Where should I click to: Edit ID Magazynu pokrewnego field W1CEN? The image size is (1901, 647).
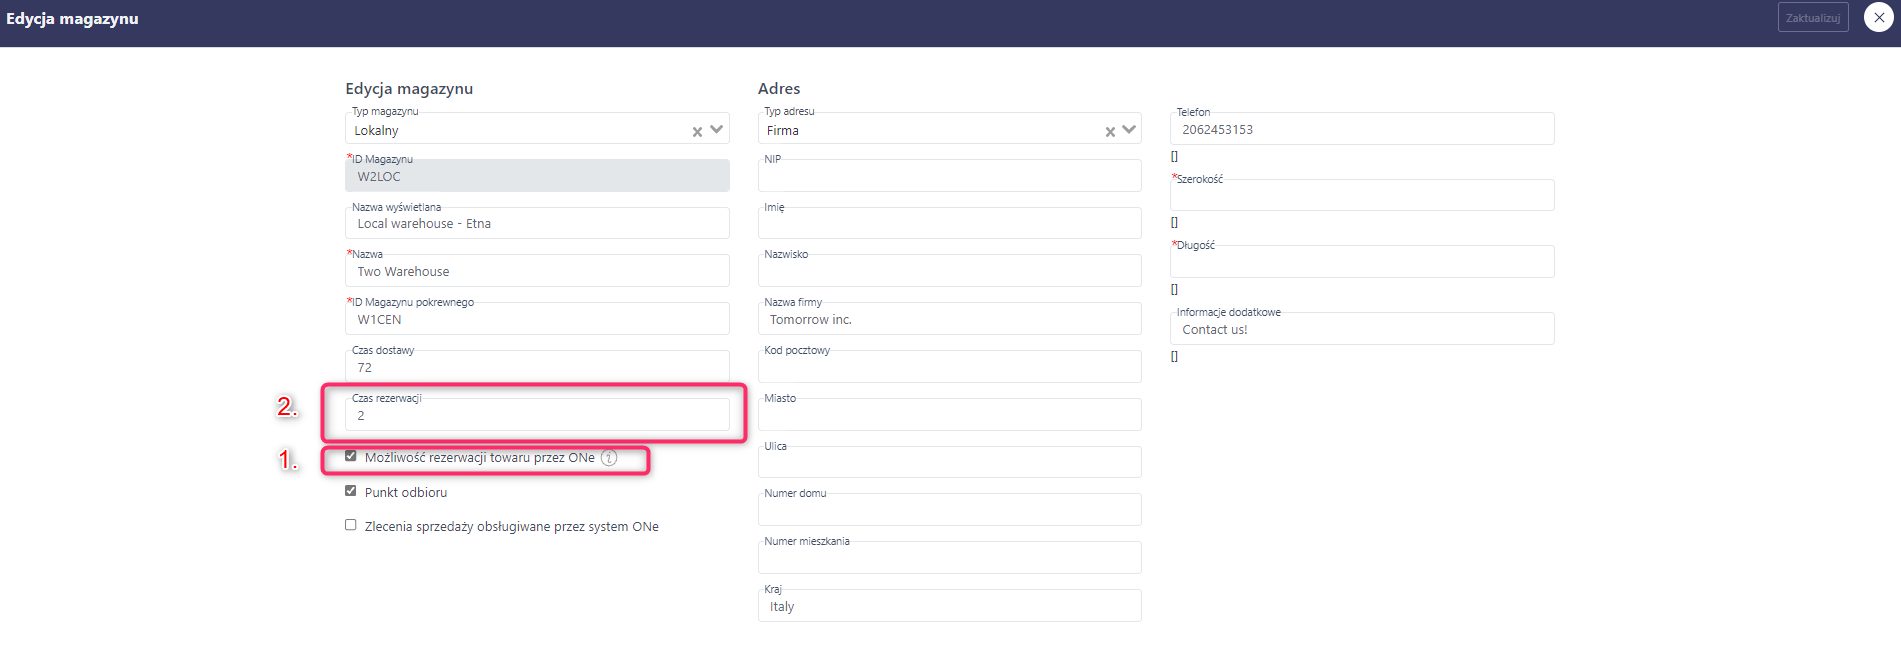(537, 319)
